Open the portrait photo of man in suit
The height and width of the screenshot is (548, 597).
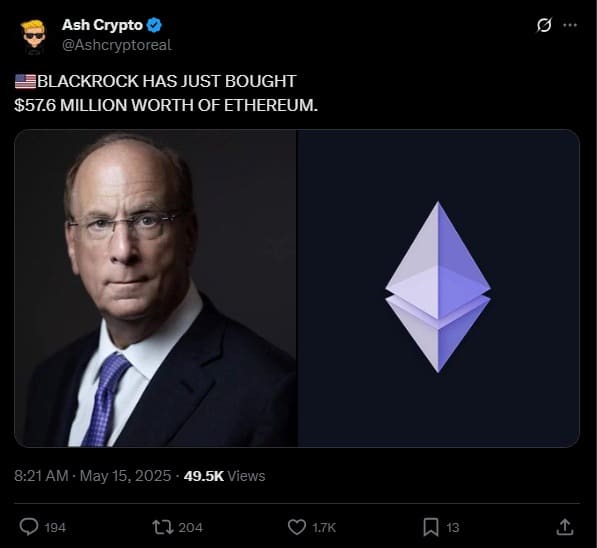155,288
